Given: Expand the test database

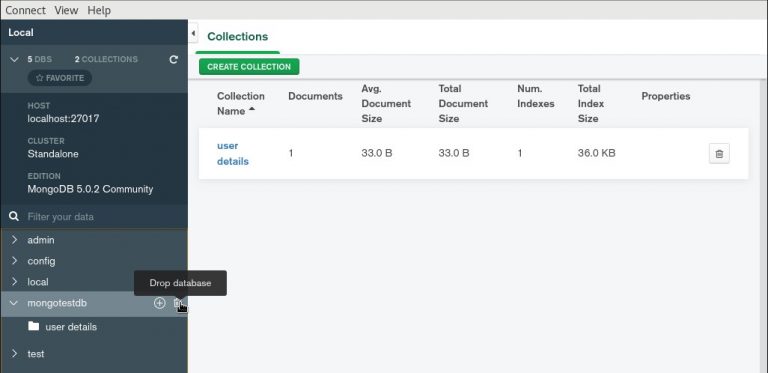Looking at the screenshot, I should point(14,353).
